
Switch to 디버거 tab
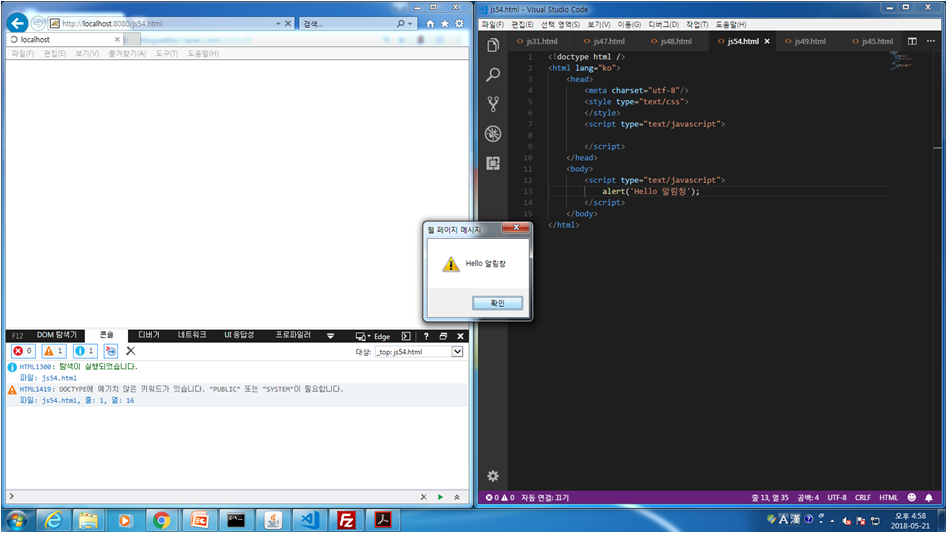coord(149,335)
